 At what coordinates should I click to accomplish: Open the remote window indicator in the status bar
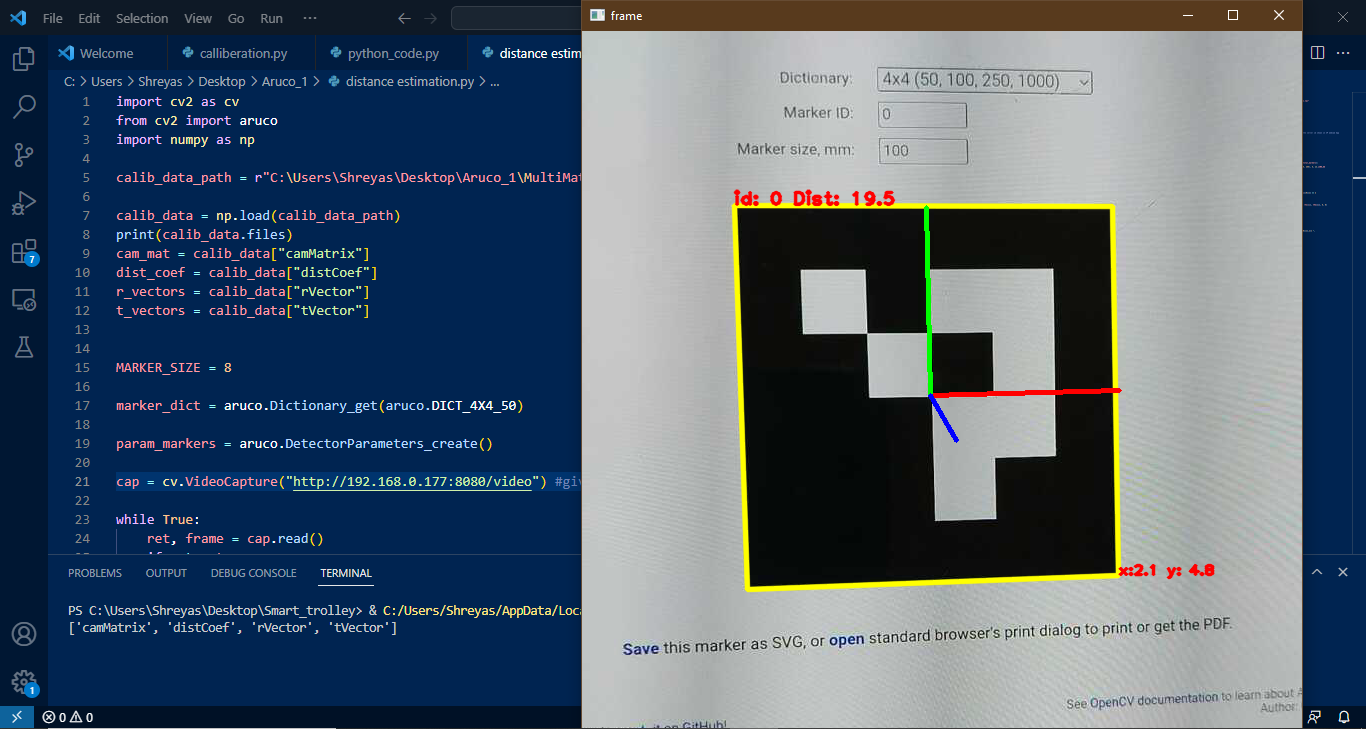[x=16, y=717]
